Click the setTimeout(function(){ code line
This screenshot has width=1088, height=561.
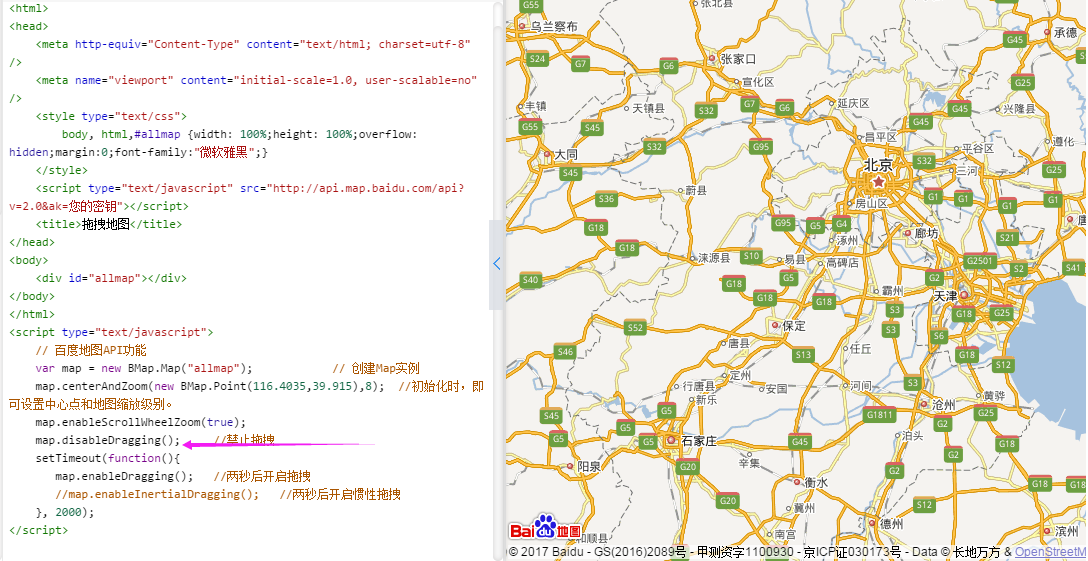(x=108, y=458)
